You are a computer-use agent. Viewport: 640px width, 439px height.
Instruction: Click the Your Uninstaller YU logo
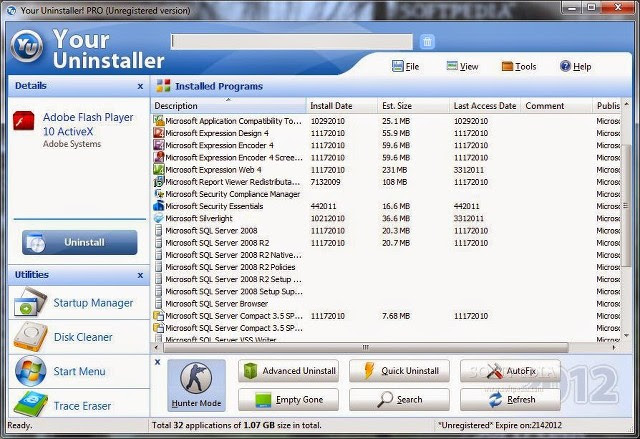[27, 46]
